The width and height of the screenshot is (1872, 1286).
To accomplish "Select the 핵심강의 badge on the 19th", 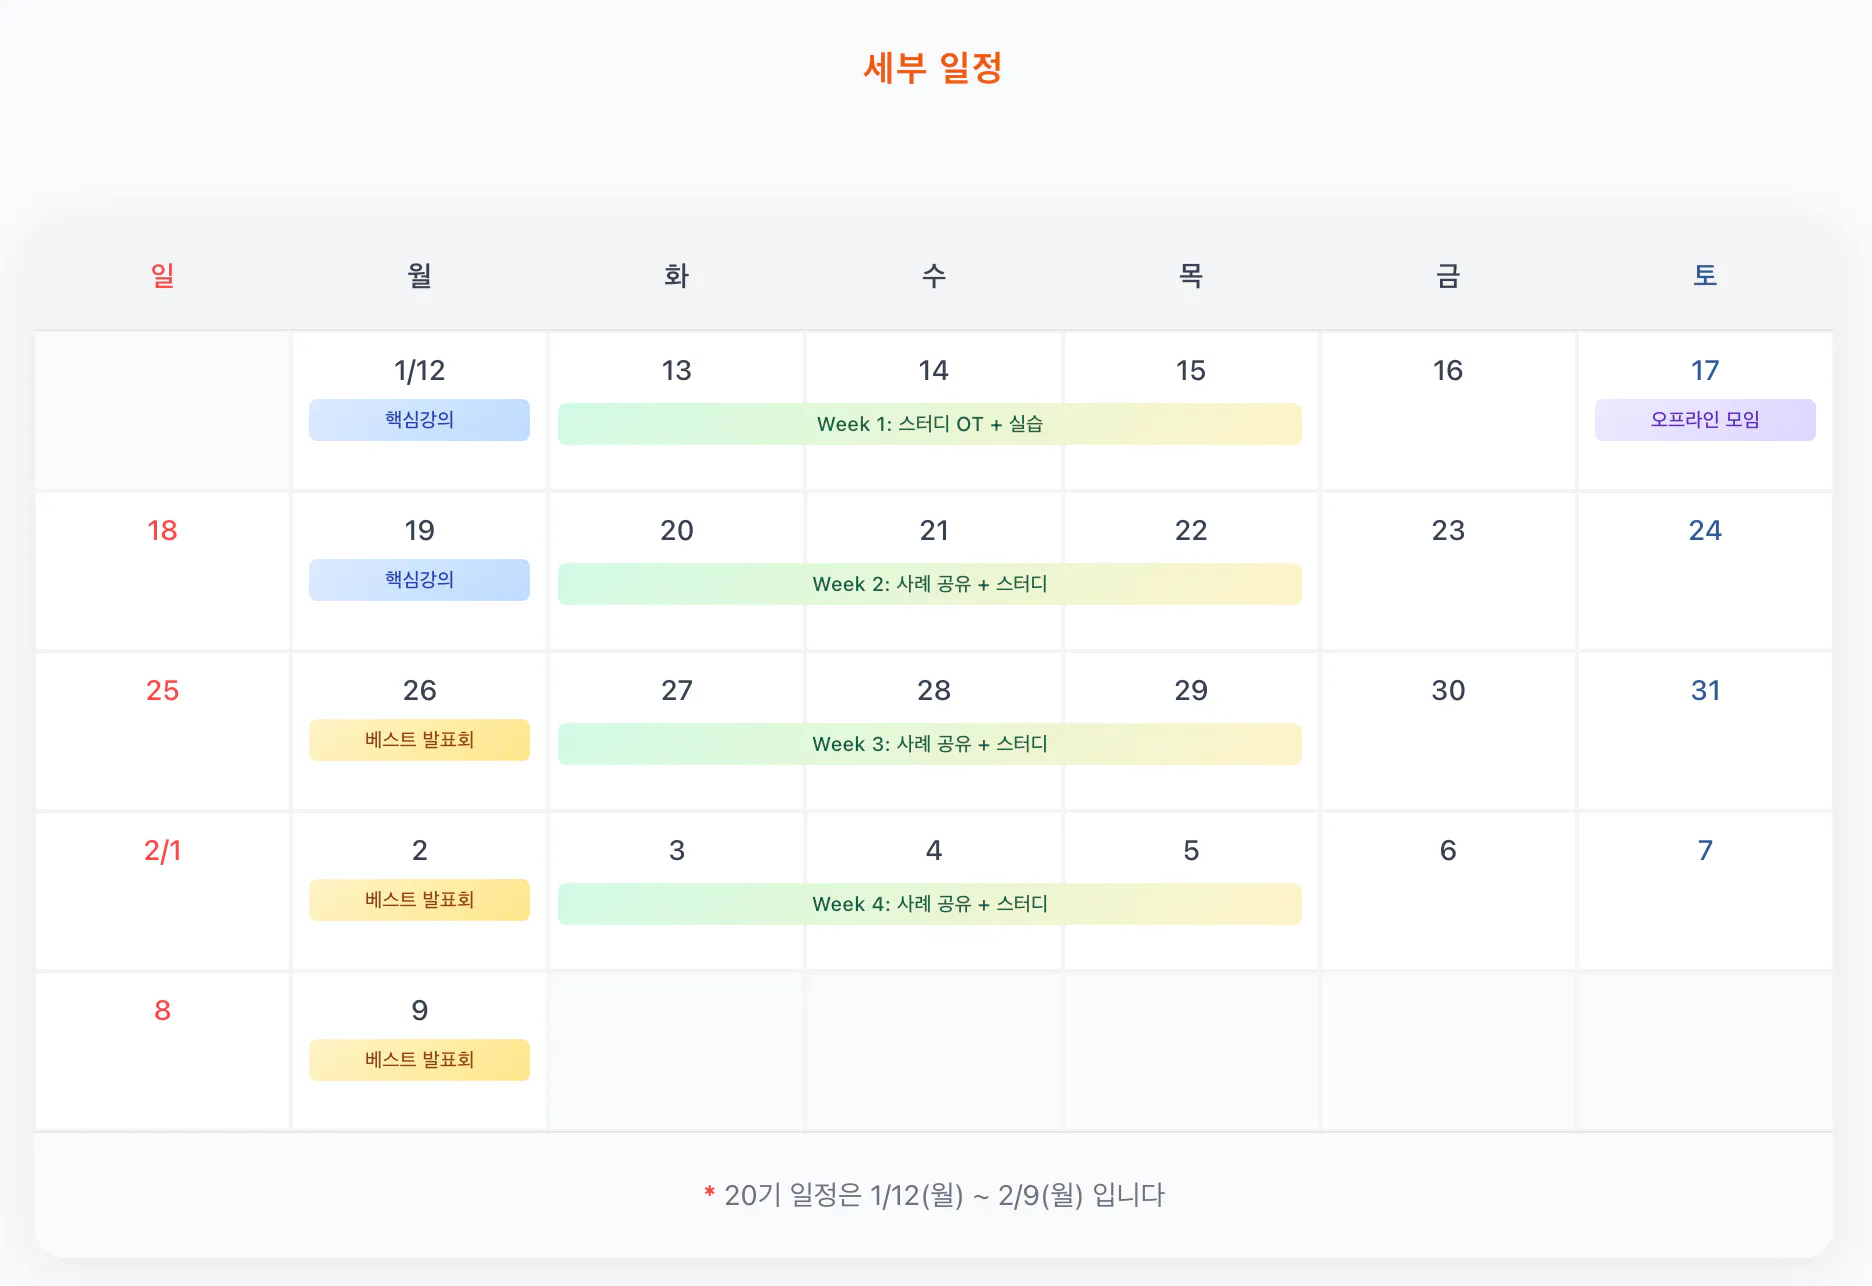I will coord(419,580).
